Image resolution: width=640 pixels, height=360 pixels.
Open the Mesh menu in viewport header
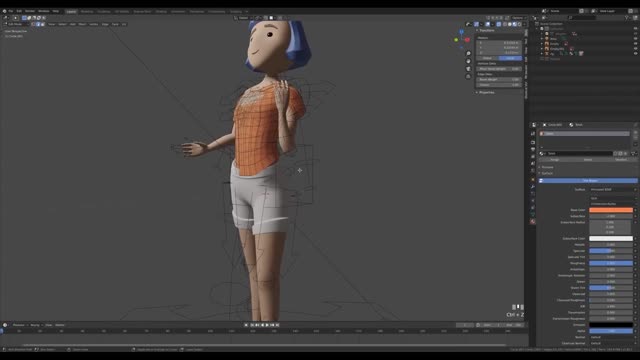click(82, 24)
